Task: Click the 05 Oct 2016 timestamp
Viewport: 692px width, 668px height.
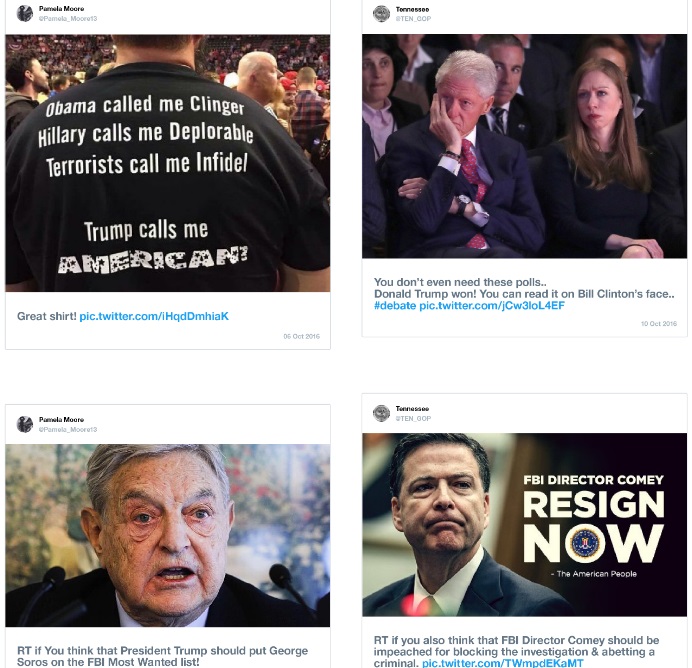Action: (301, 336)
